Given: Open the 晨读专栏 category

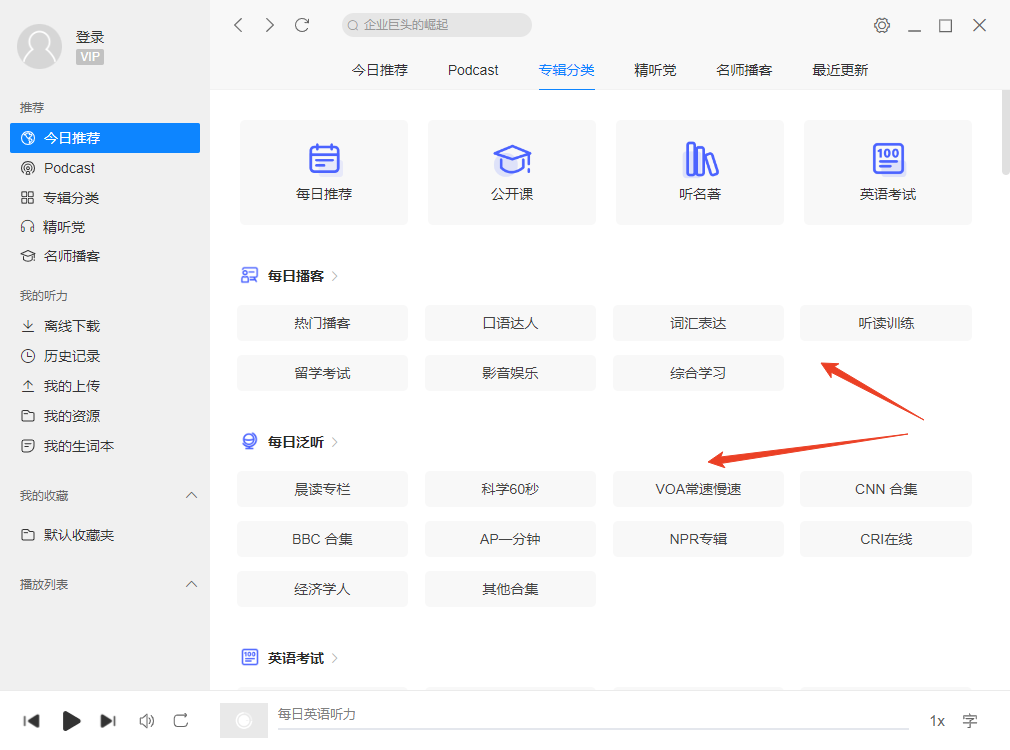Looking at the screenshot, I should pyautogui.click(x=323, y=489).
